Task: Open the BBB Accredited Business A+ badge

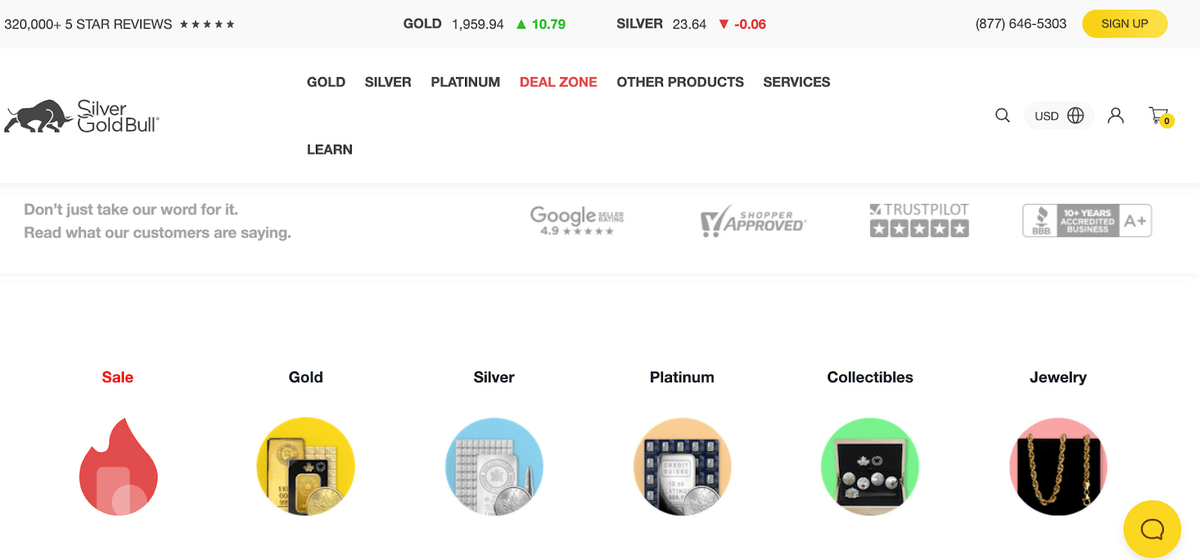Action: tap(1087, 220)
